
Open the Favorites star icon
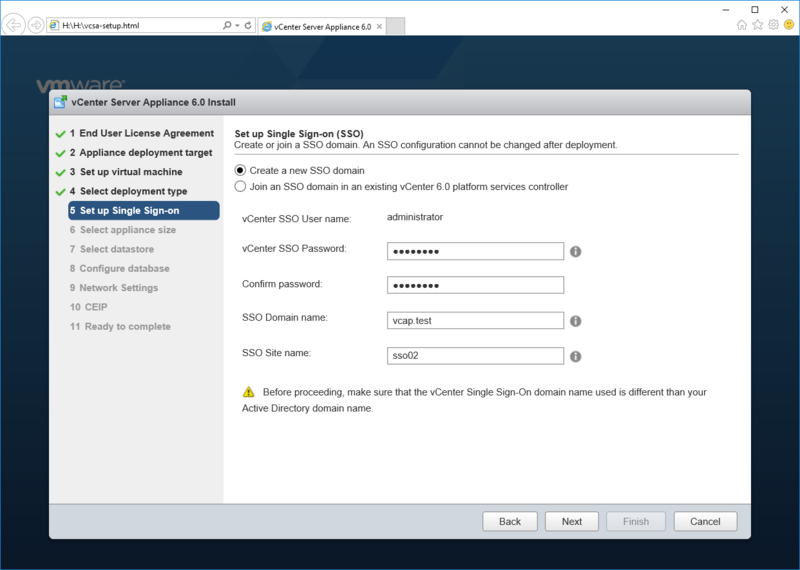(758, 25)
